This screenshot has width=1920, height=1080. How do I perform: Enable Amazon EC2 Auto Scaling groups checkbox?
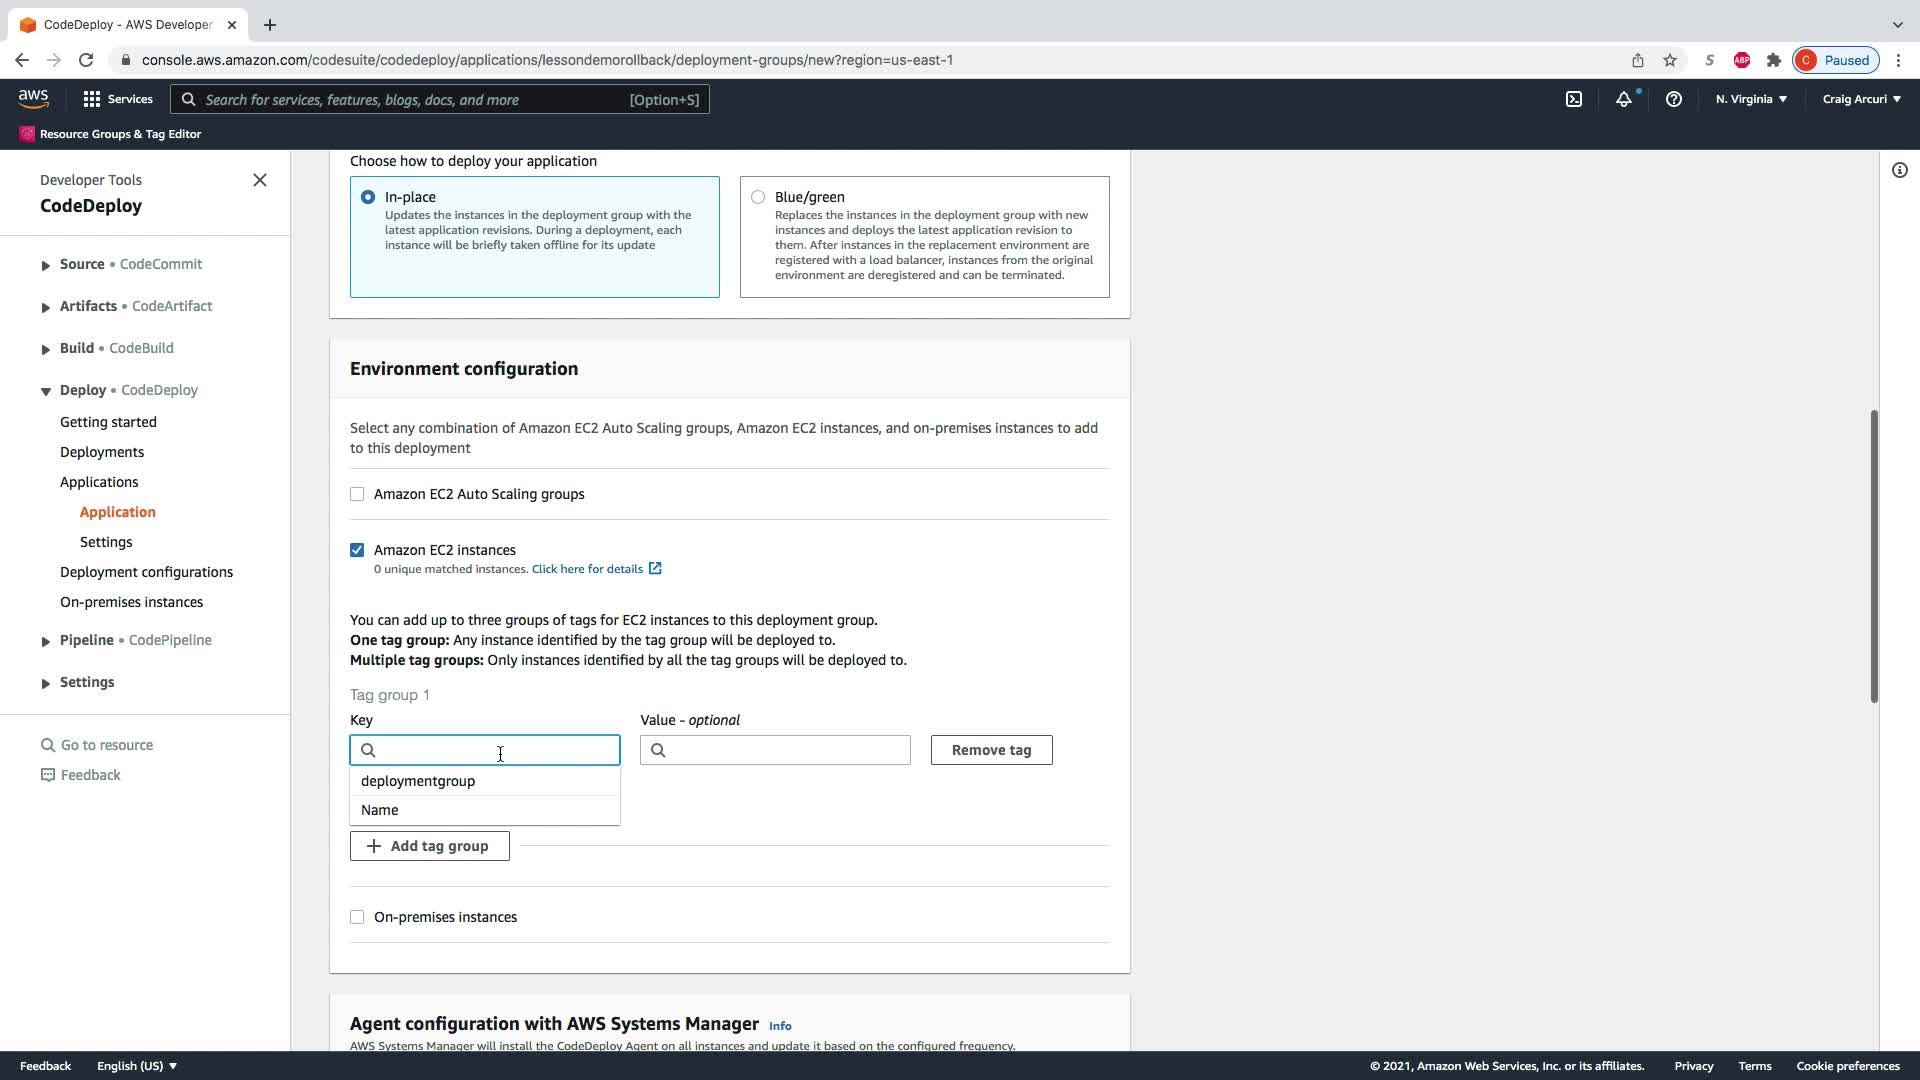(x=357, y=494)
